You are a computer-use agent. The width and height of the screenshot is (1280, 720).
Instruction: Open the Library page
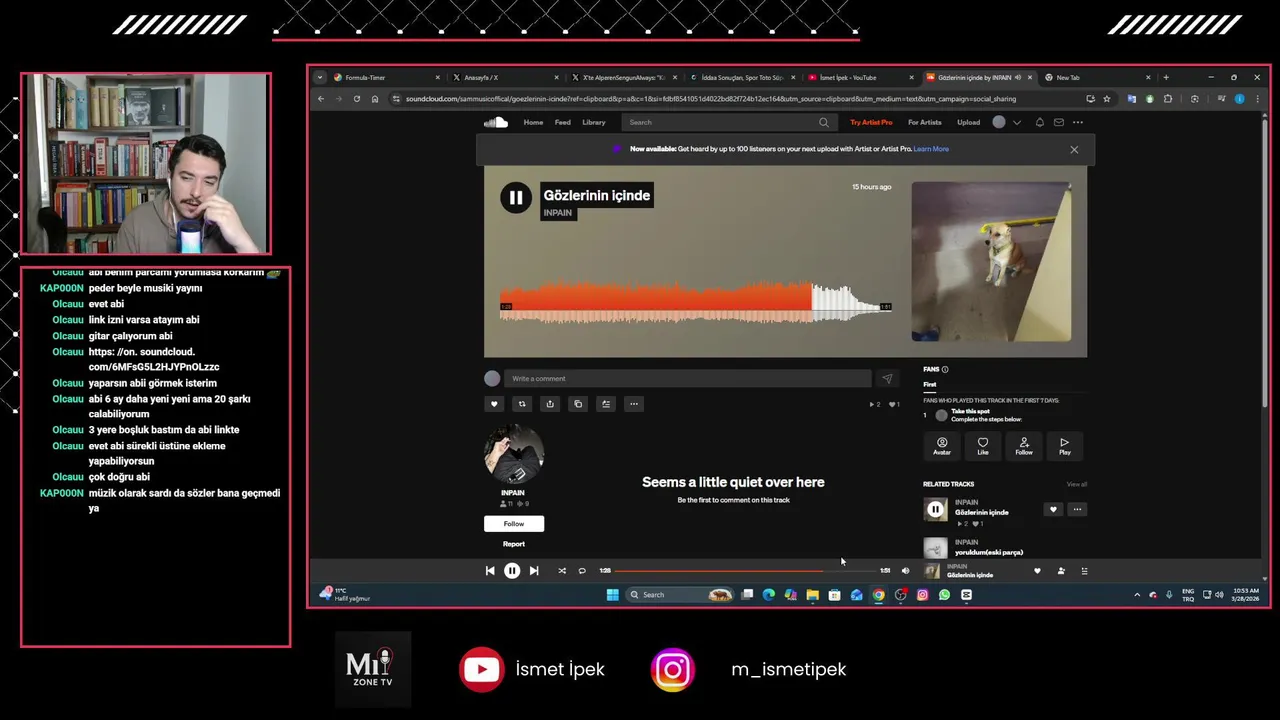coord(594,122)
